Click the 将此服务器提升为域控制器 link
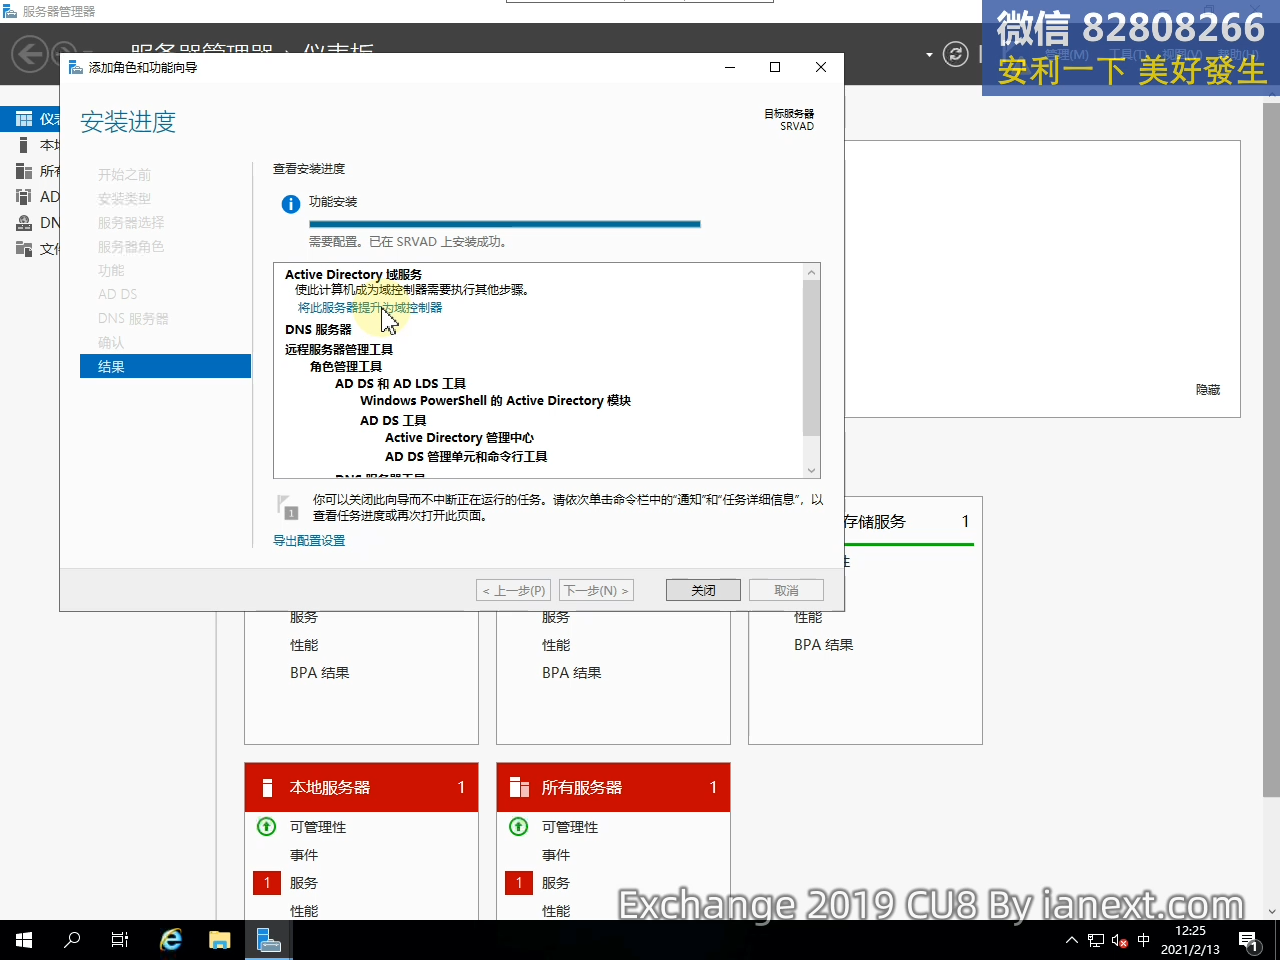Screen dimensions: 1280x960 pos(370,308)
